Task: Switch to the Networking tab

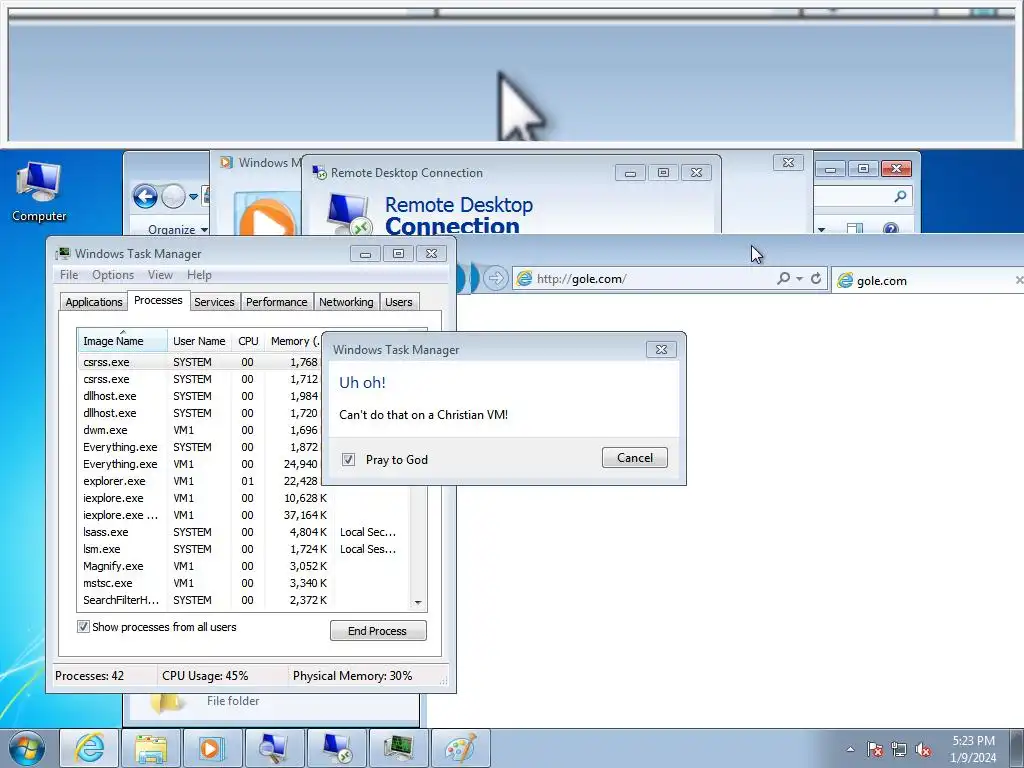Action: tap(346, 302)
